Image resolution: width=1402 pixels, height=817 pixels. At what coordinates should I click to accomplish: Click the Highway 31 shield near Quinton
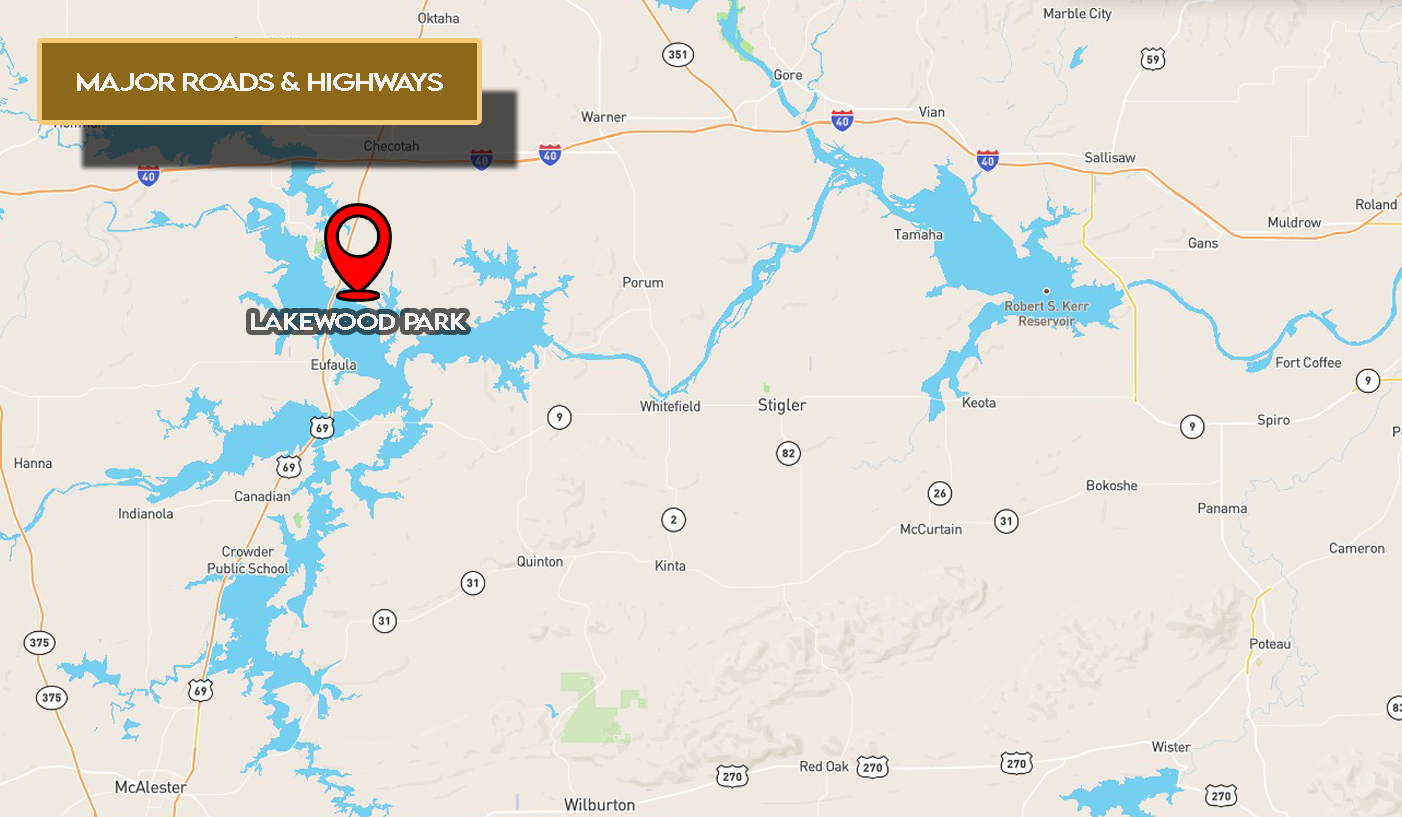tap(472, 582)
